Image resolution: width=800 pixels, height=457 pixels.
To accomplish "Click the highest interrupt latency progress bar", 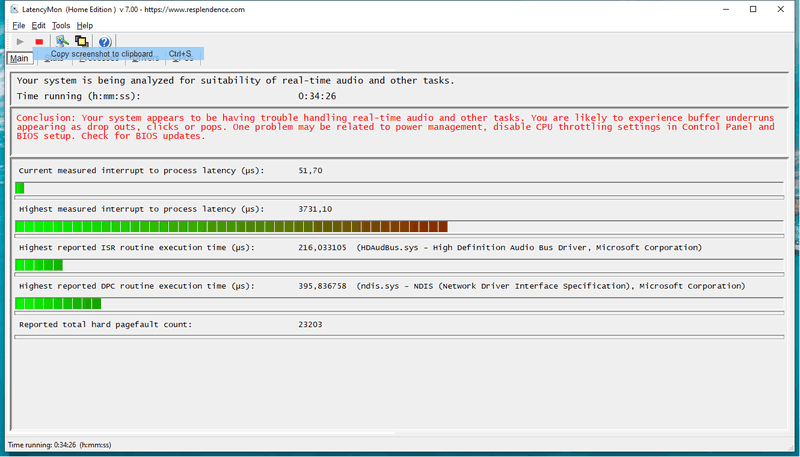I will coord(399,226).
